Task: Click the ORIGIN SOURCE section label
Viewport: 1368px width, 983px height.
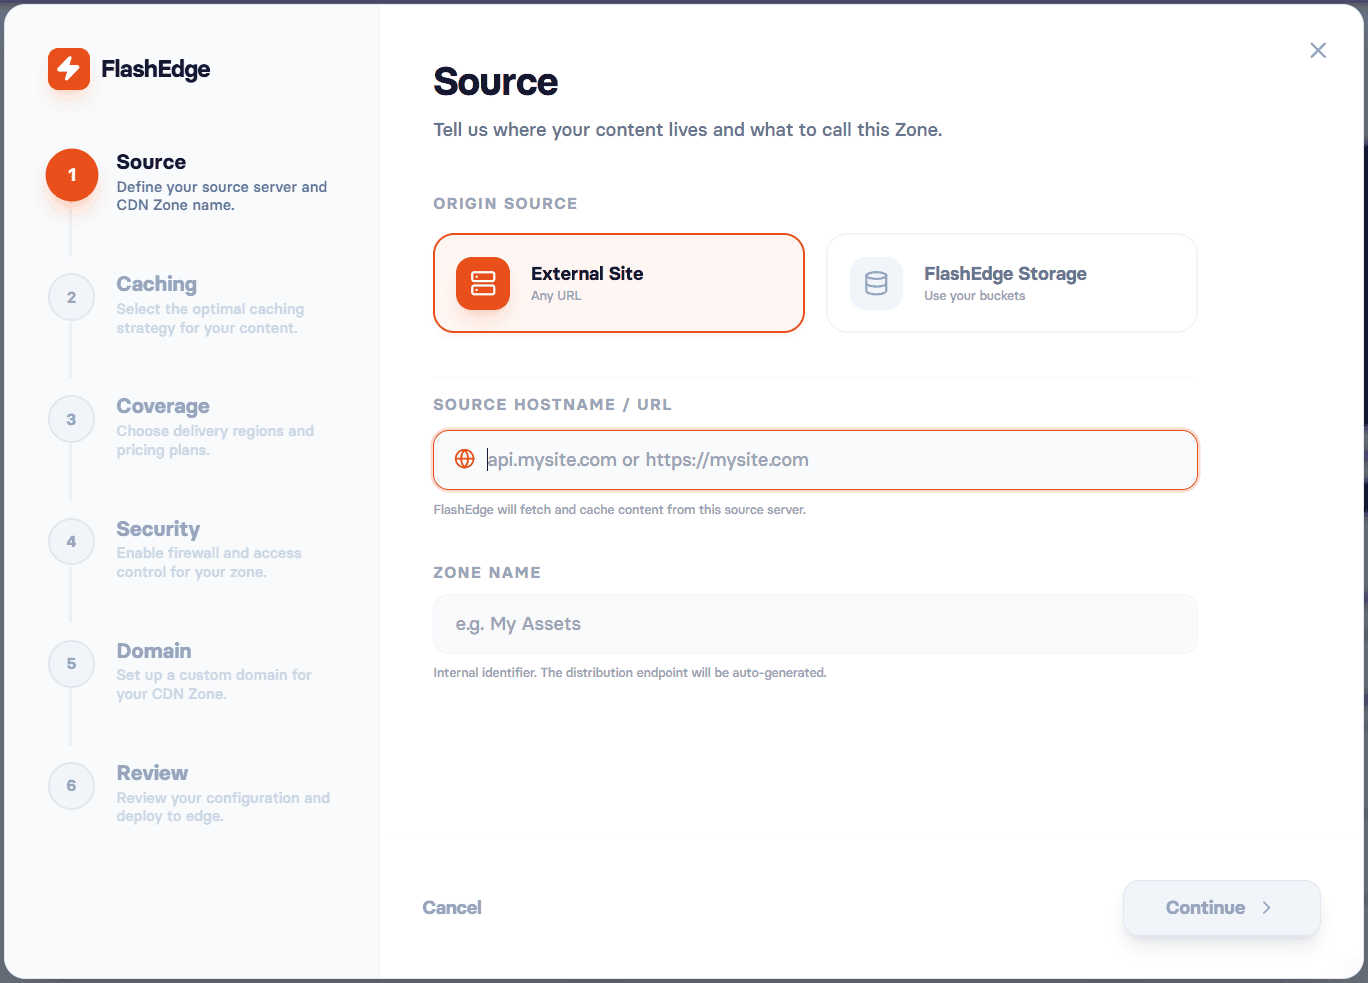Action: 505,204
